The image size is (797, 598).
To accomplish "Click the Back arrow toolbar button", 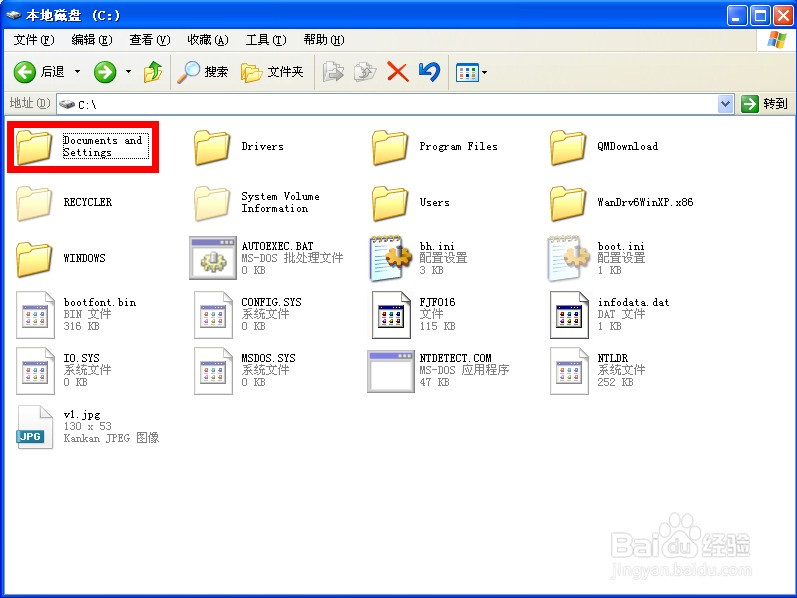I will [38, 72].
